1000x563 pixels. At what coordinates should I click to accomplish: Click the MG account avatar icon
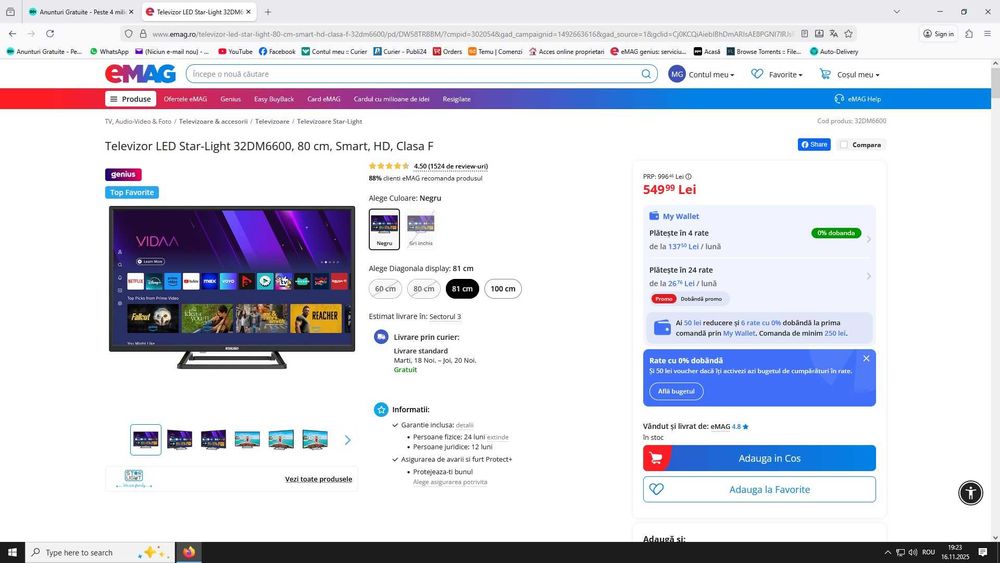(x=677, y=74)
